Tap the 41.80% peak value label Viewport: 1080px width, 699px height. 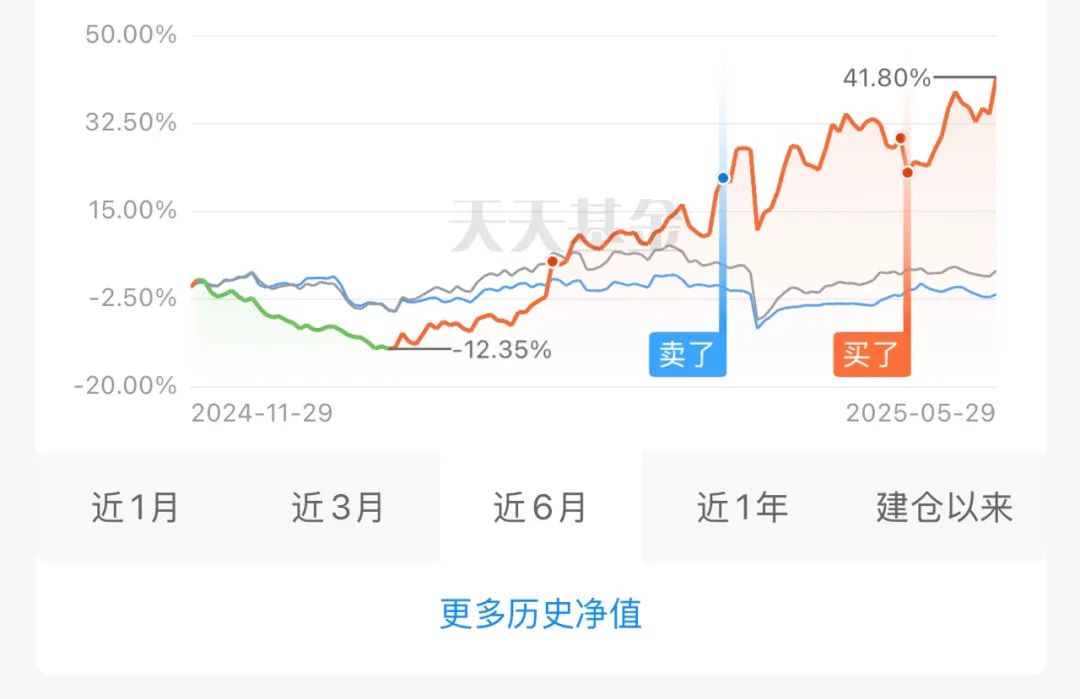tap(887, 78)
